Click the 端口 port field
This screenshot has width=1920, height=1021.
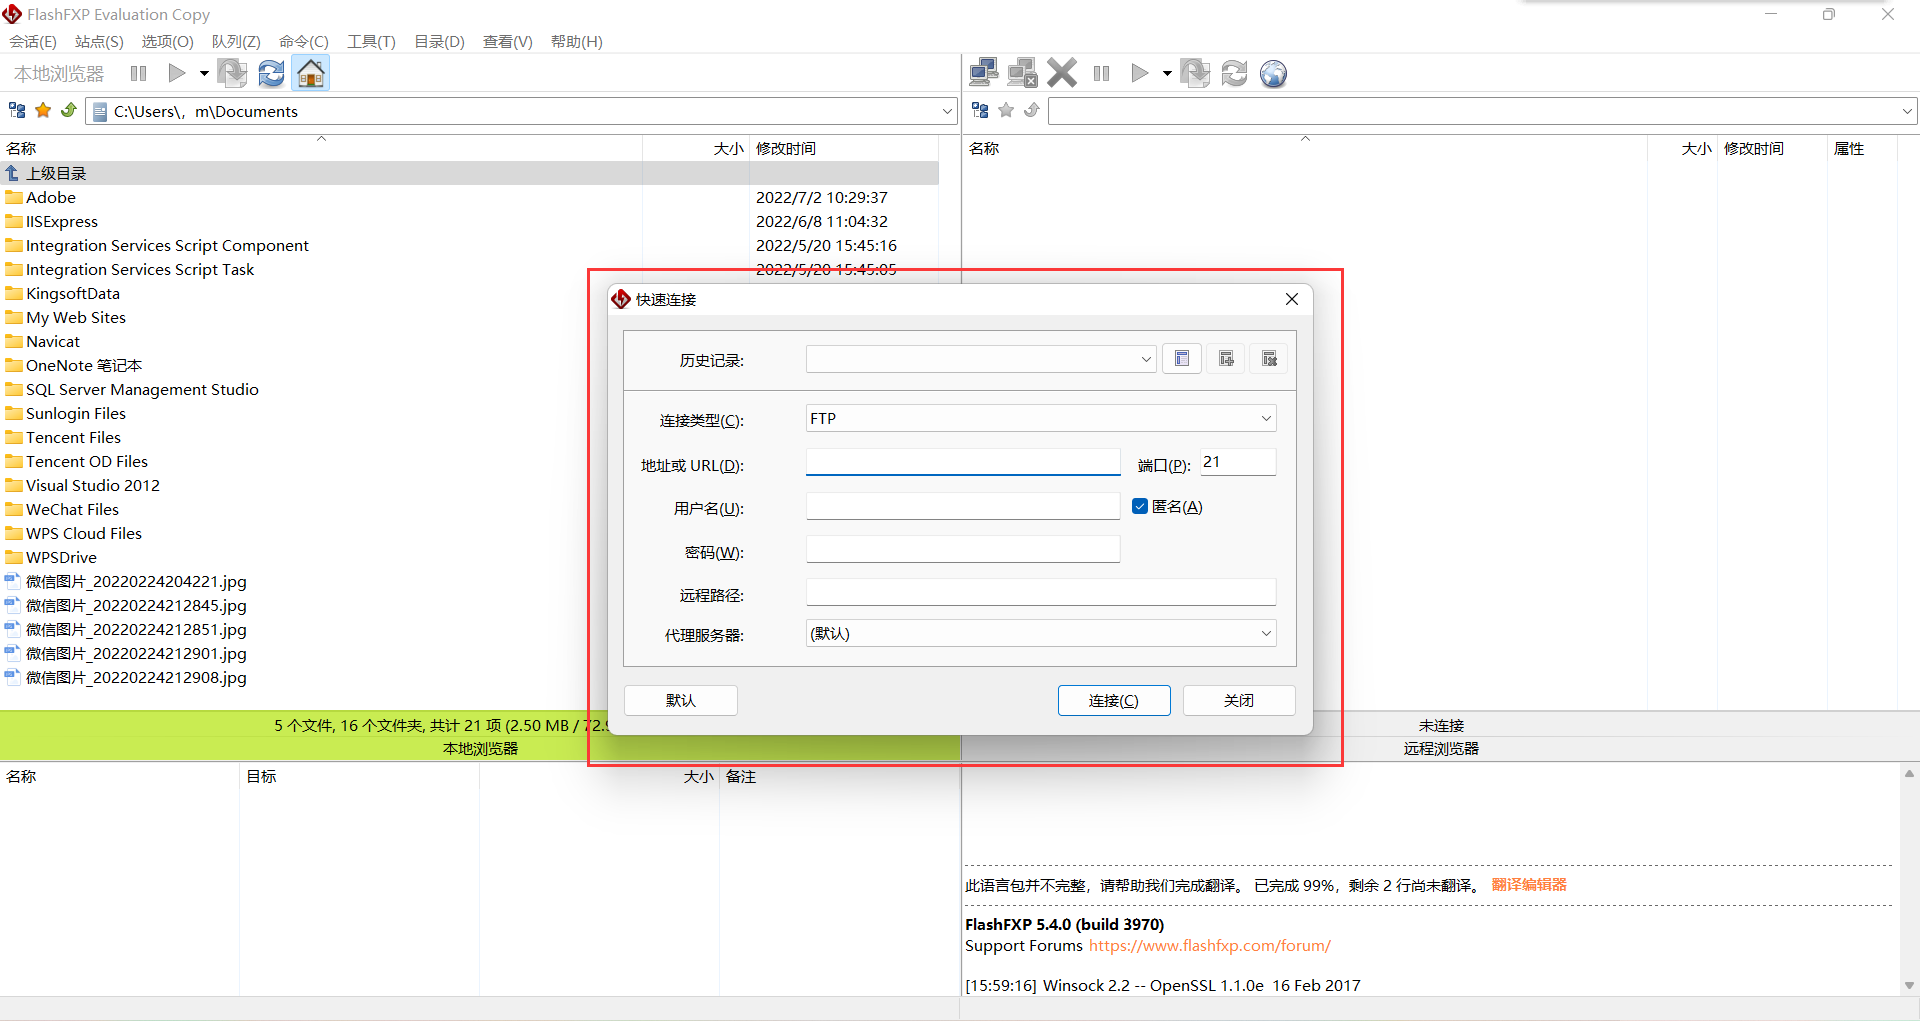1238,462
